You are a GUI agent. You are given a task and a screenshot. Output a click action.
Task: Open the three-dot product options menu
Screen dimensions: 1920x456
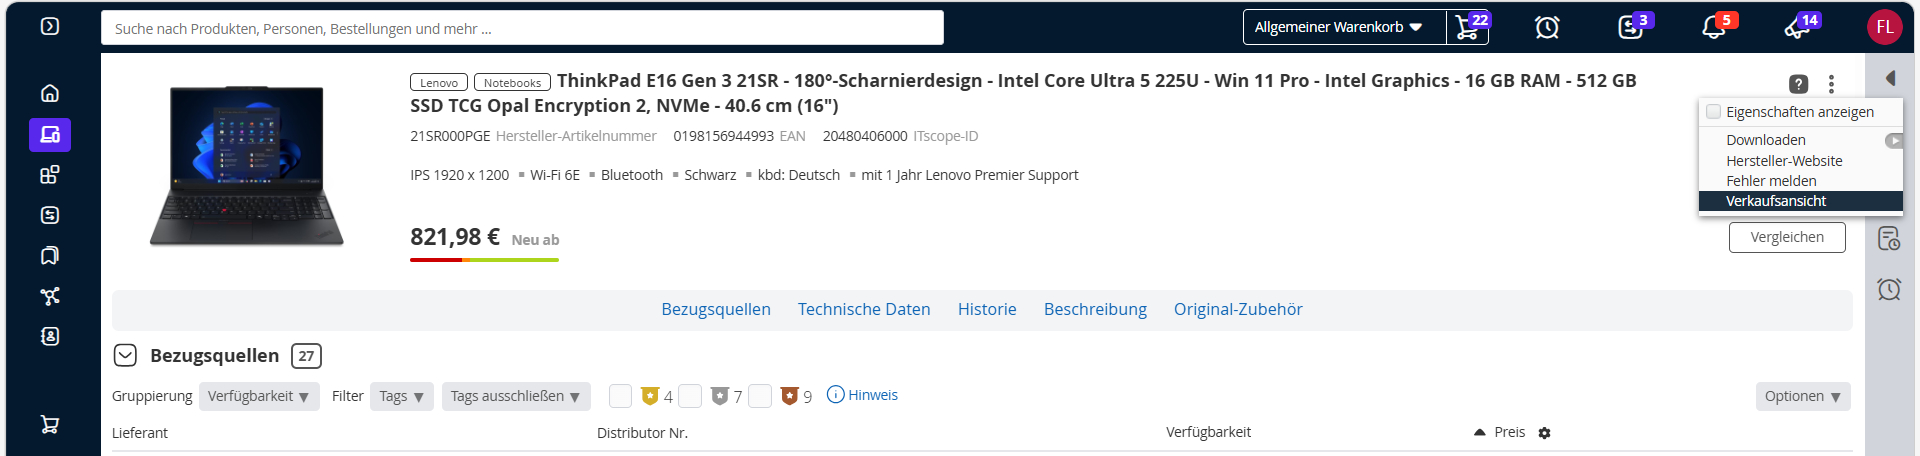click(1831, 84)
